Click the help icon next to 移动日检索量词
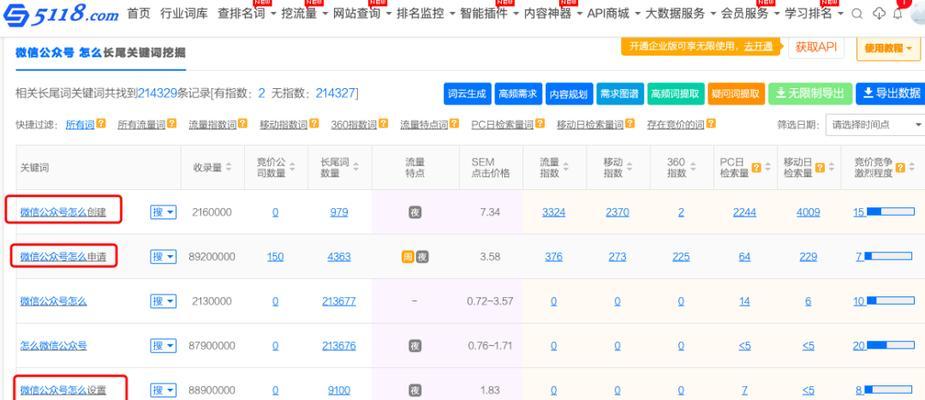The height and width of the screenshot is (400, 925). coord(628,124)
